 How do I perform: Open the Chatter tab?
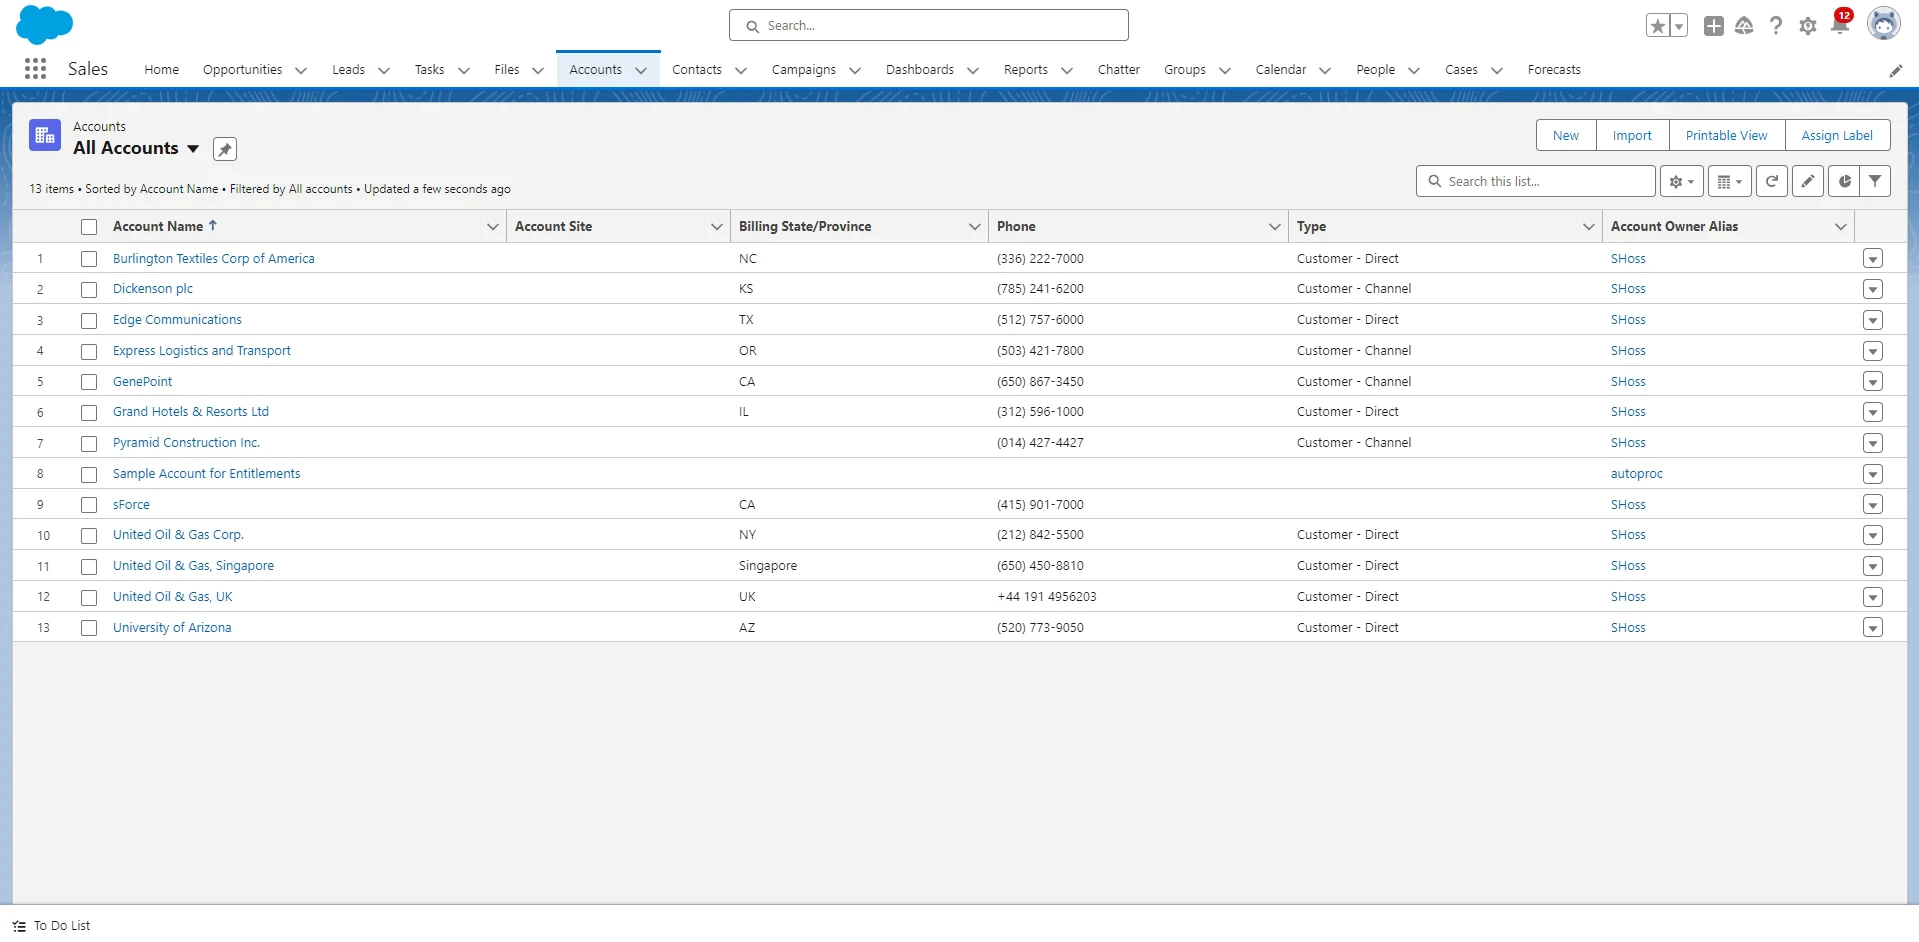tap(1118, 70)
